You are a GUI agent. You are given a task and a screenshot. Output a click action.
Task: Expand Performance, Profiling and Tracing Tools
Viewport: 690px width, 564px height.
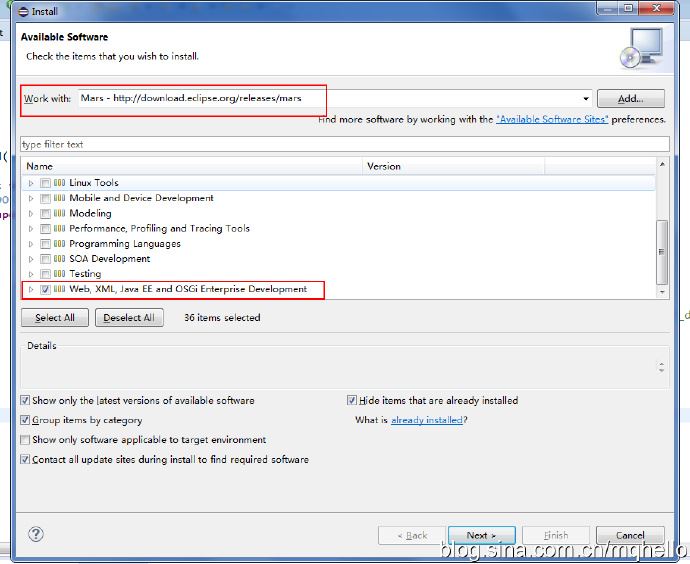pyautogui.click(x=31, y=229)
